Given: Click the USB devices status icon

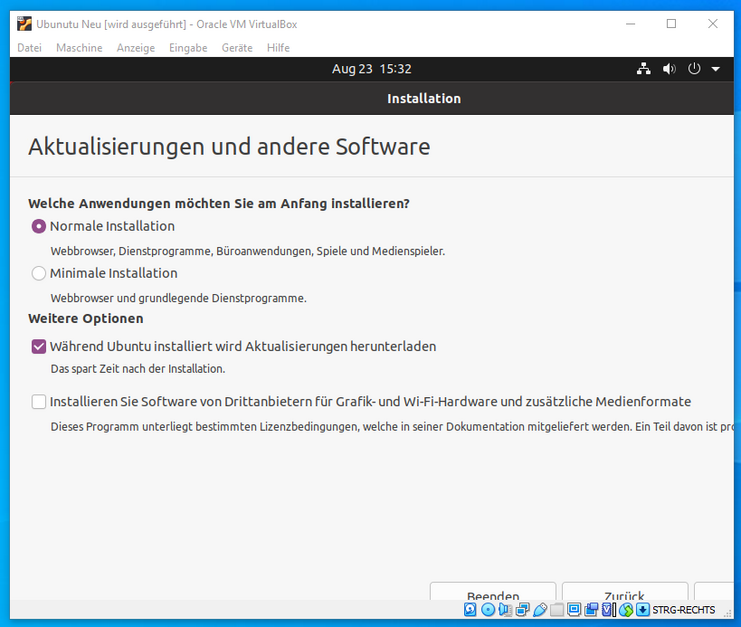Looking at the screenshot, I should 540,610.
